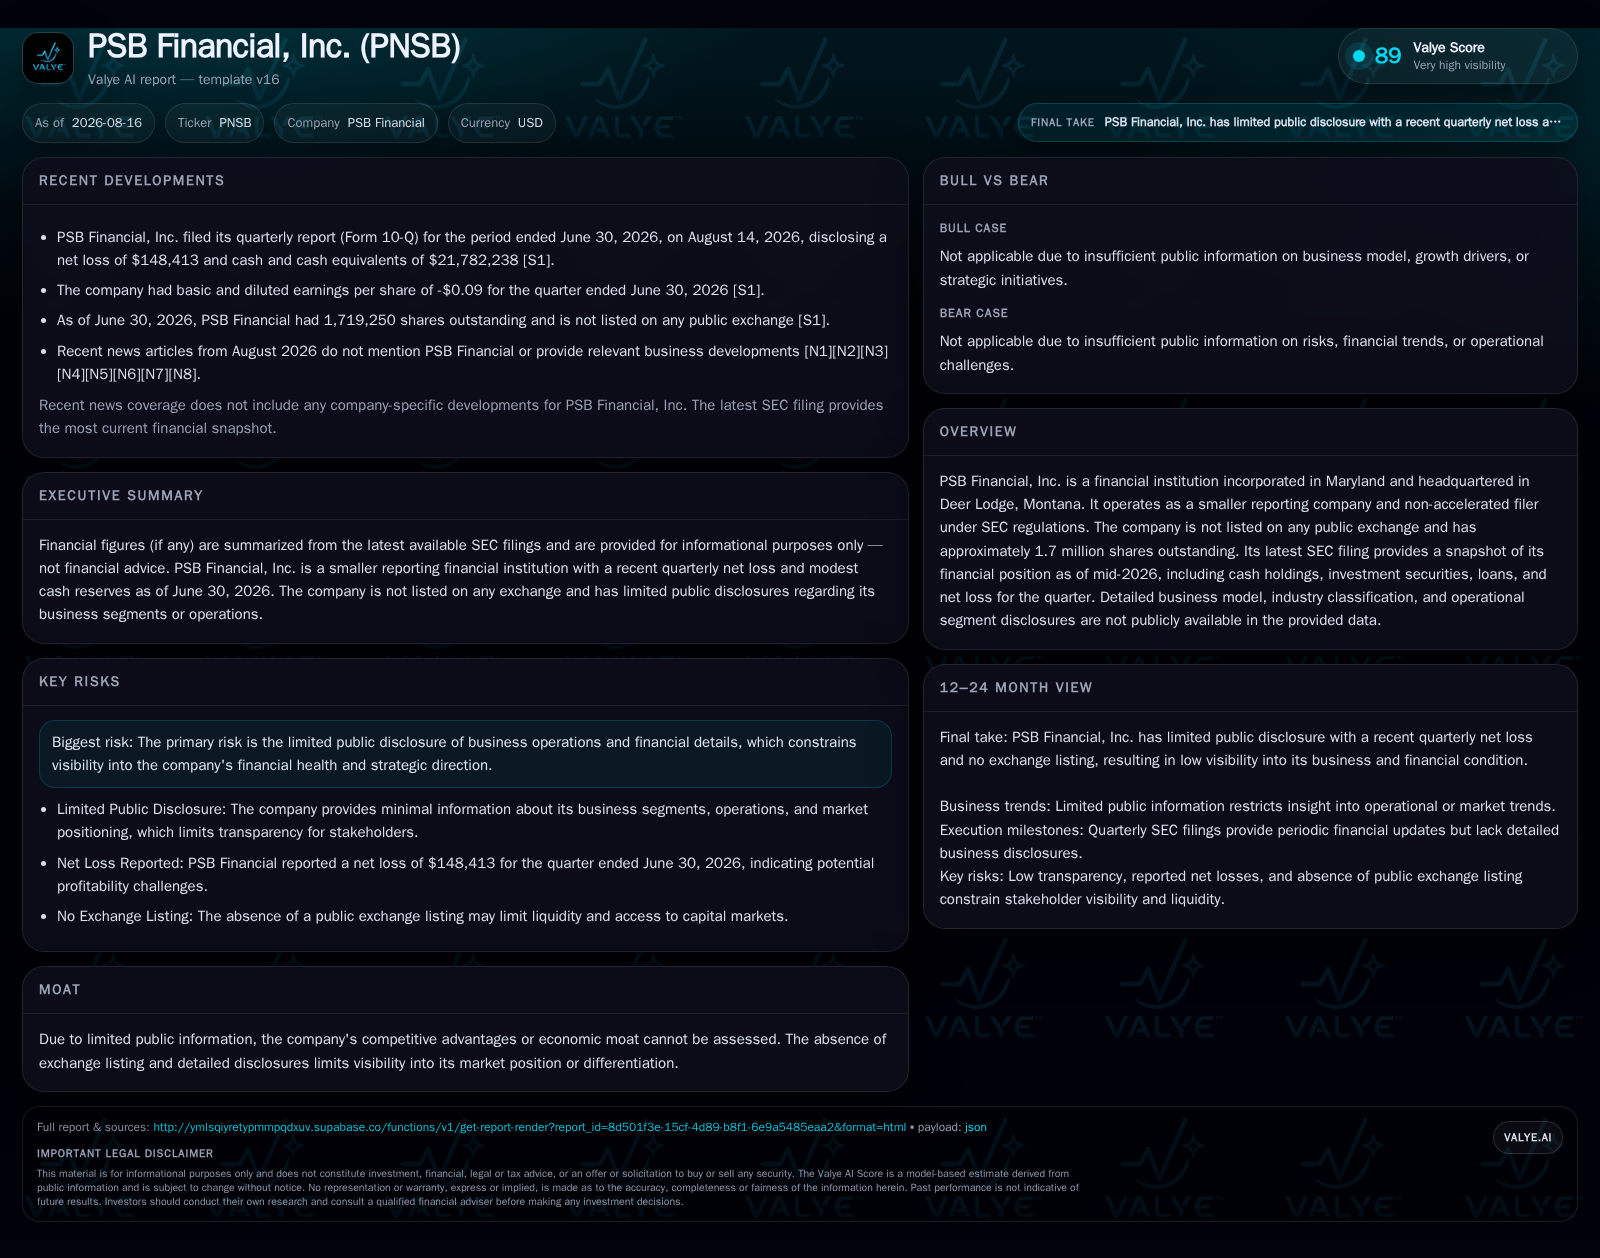1600x1258 pixels.
Task: Click the Moat paragraph 'Due to limited public information'
Action: pos(462,1052)
